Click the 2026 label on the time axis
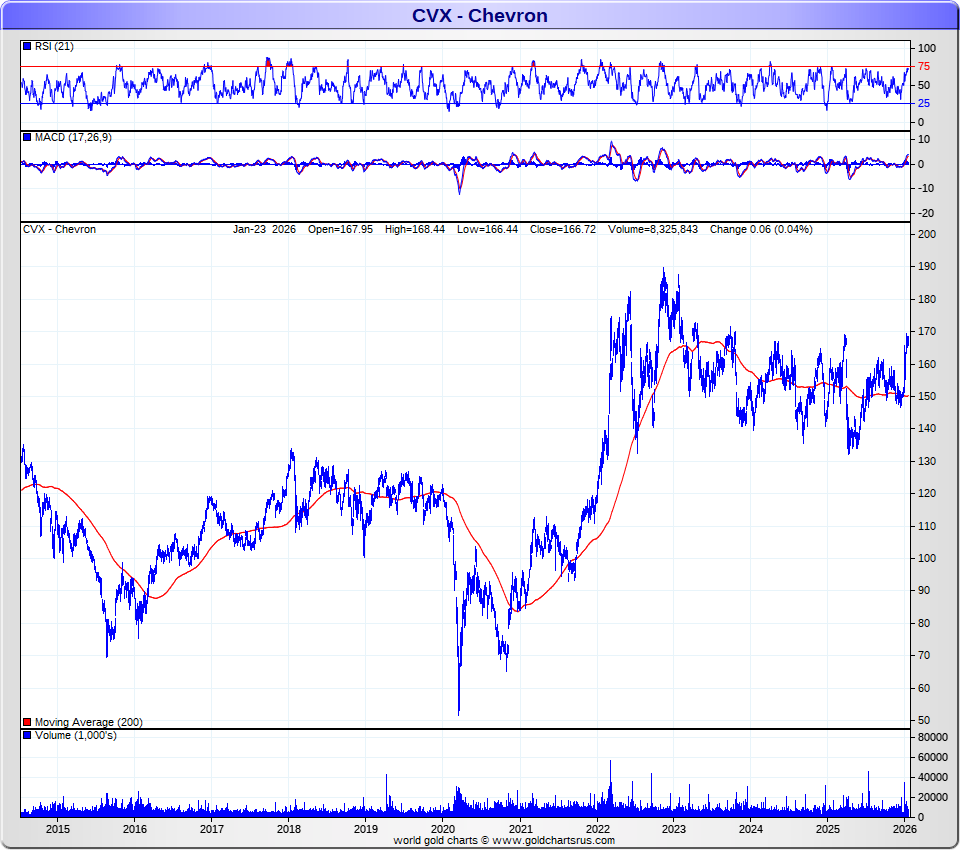 pyautogui.click(x=905, y=829)
